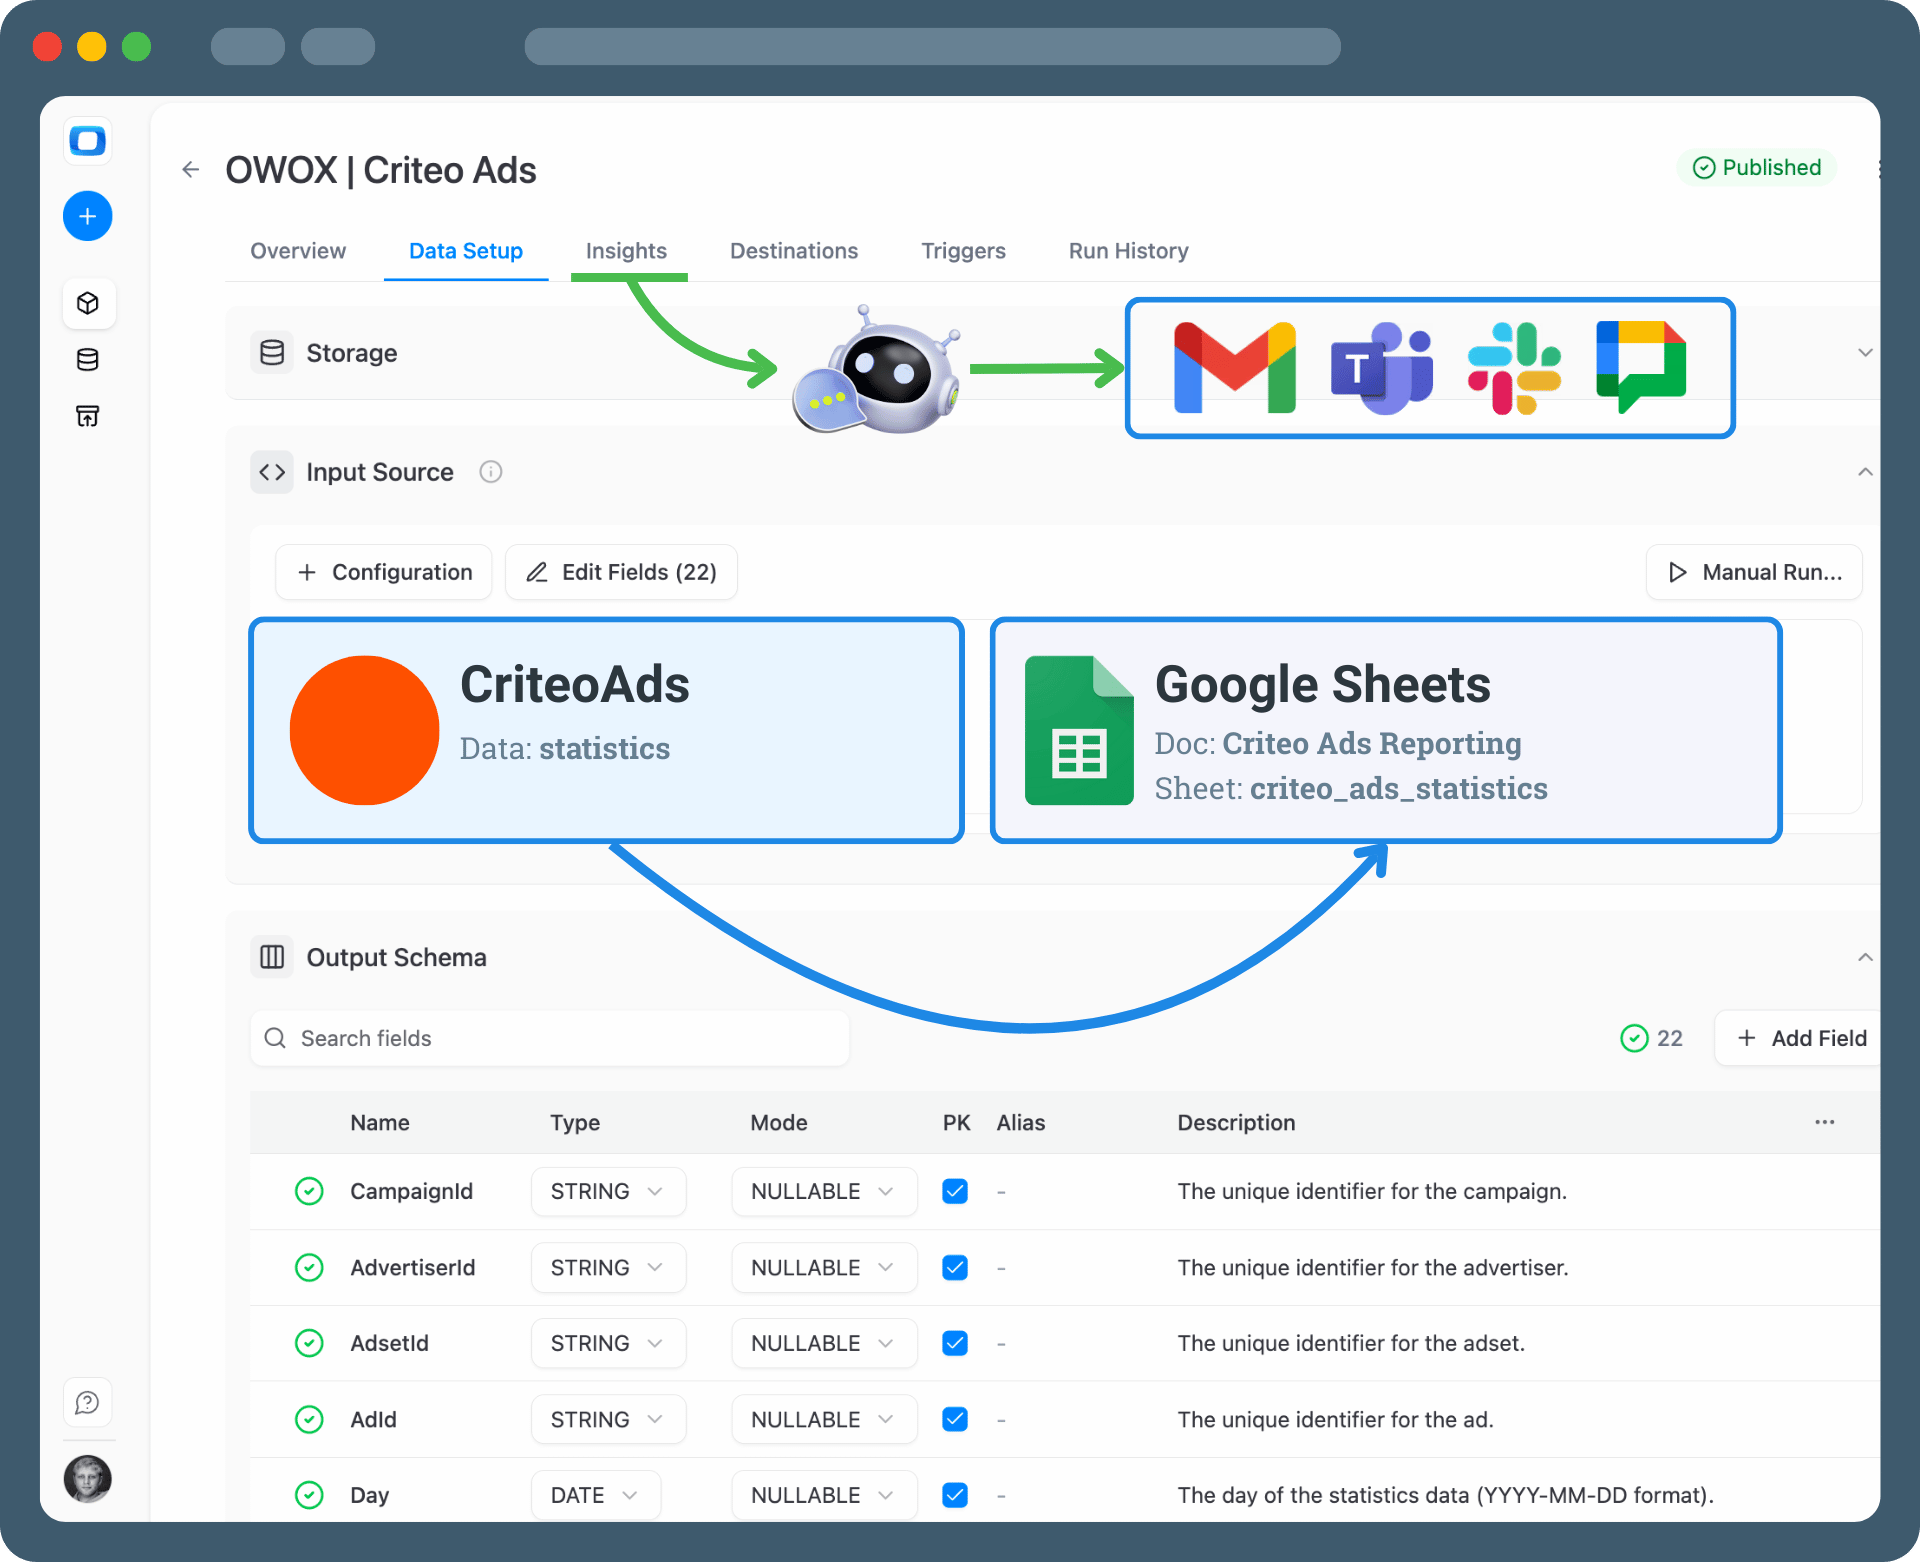Click the Gmail logo icon
The image size is (1920, 1562).
click(x=1235, y=367)
